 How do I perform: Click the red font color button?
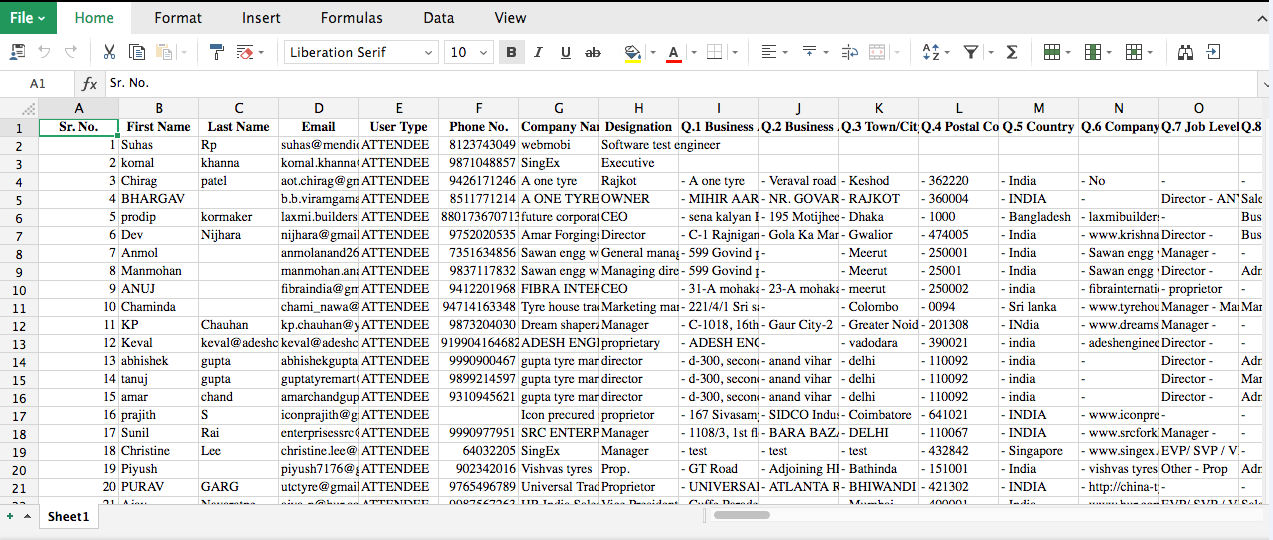coord(673,52)
